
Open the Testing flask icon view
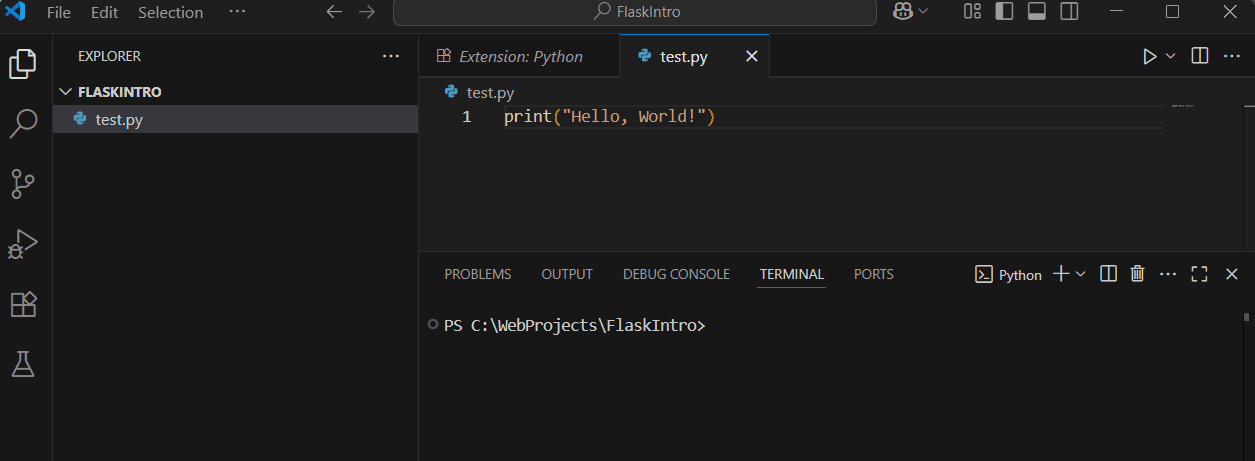tap(23, 364)
